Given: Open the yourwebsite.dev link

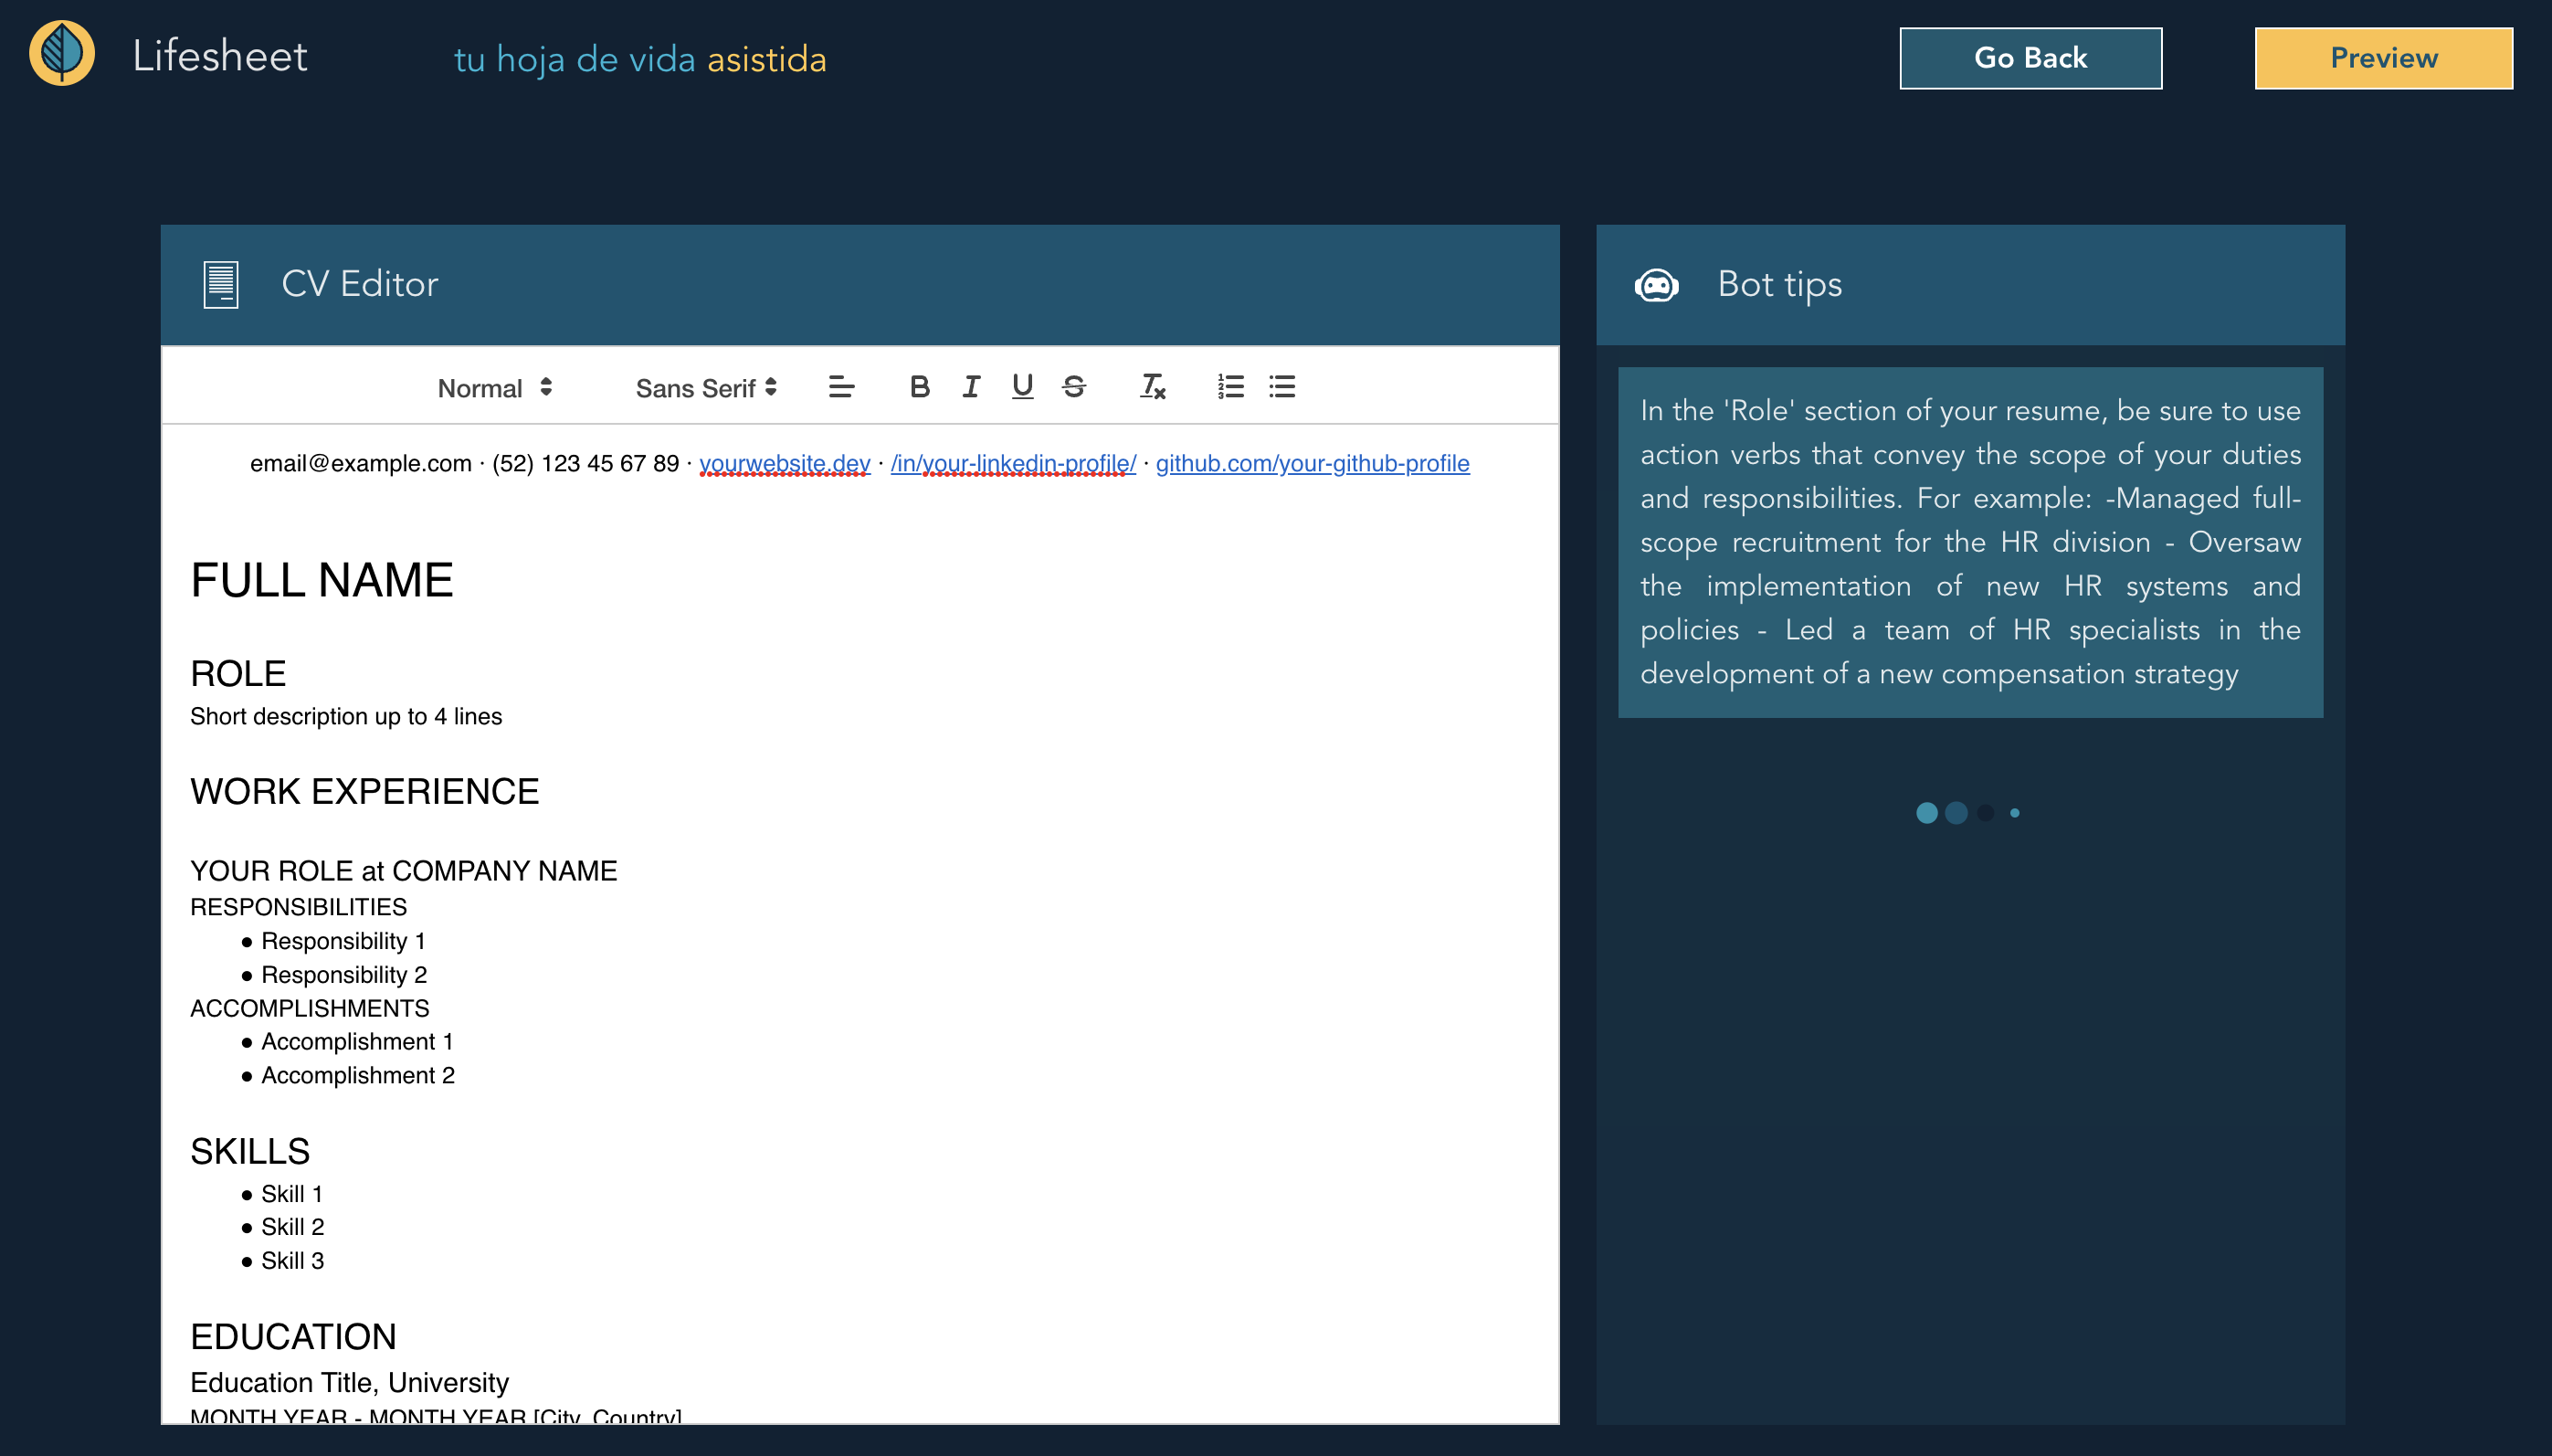Looking at the screenshot, I should tap(784, 463).
